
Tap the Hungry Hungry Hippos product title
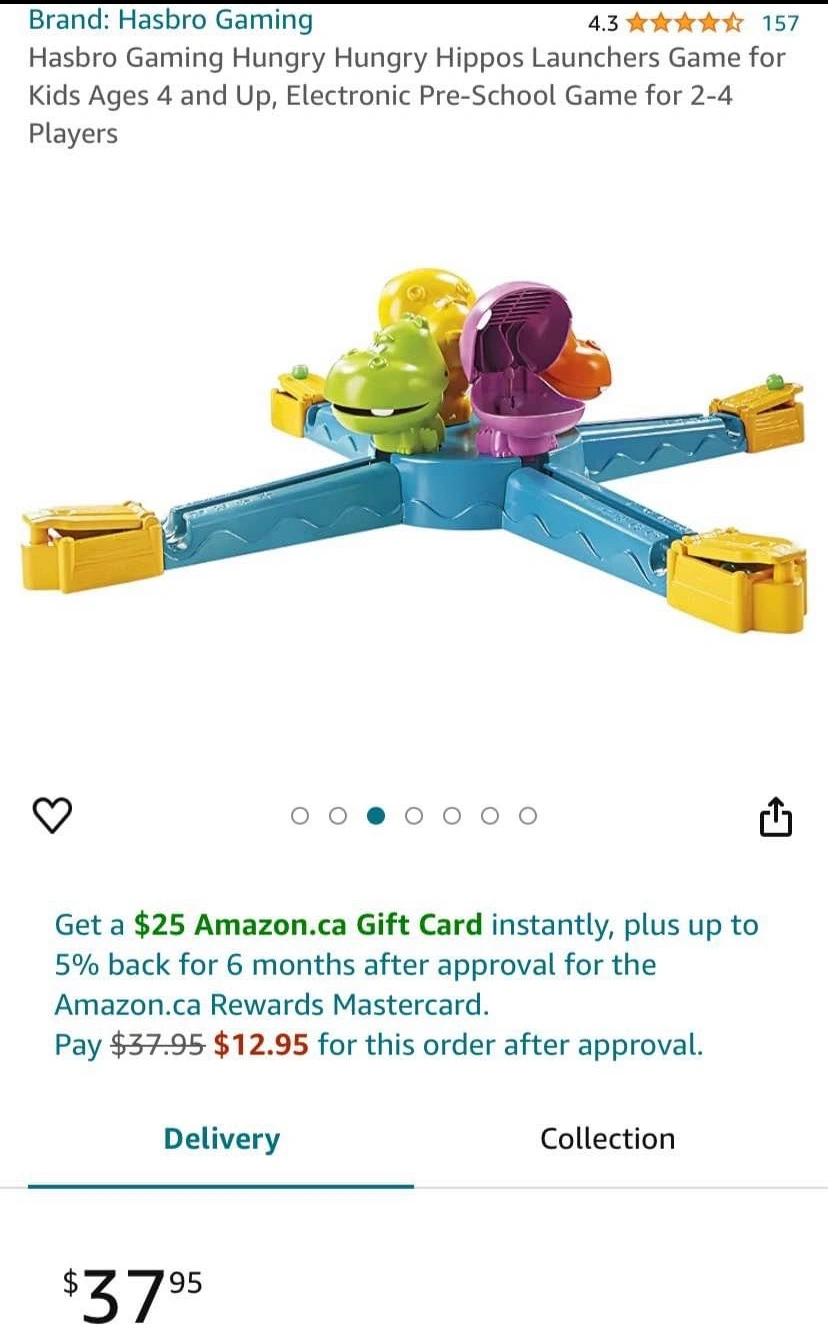407,95
